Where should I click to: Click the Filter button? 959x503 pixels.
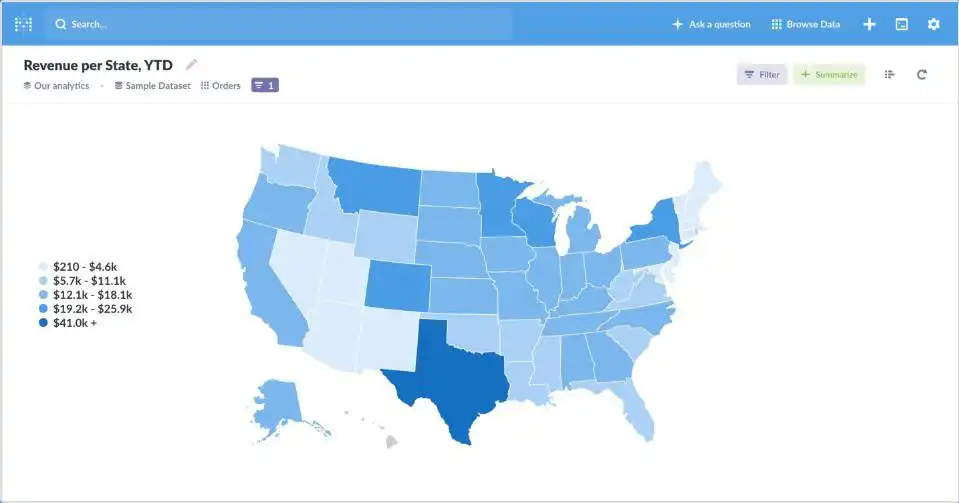pos(762,75)
